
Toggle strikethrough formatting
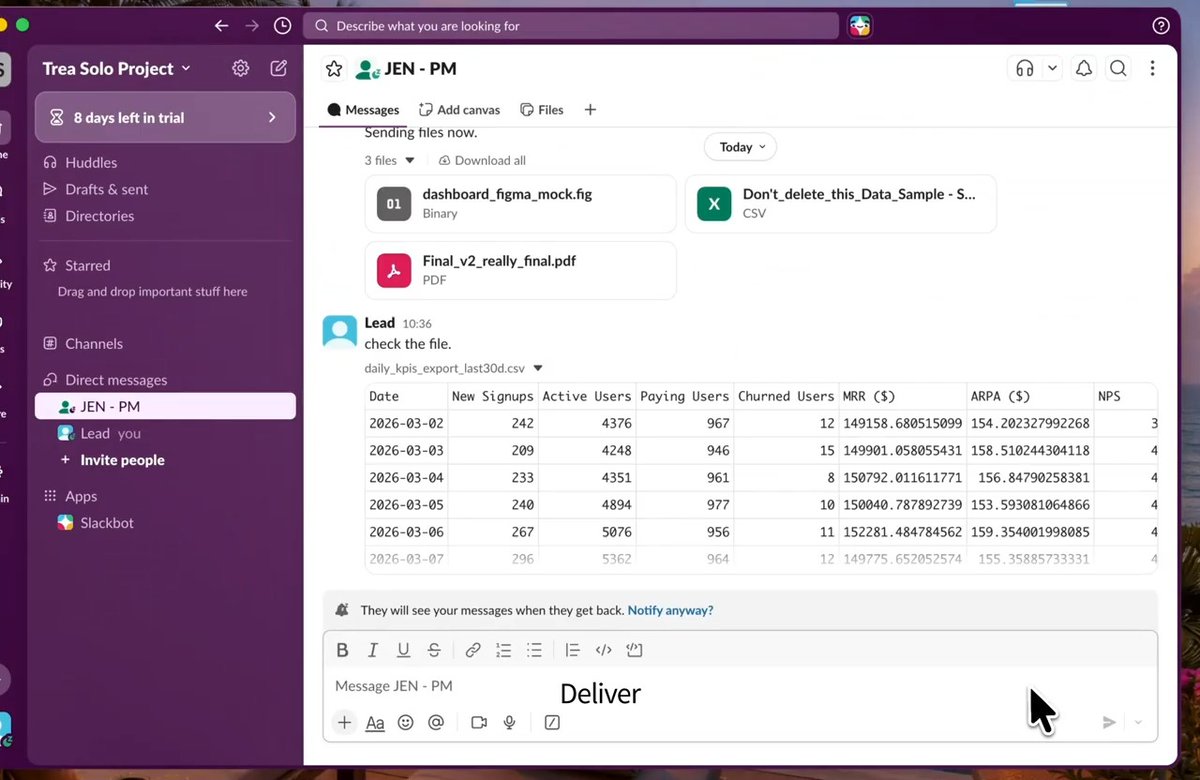(x=434, y=650)
